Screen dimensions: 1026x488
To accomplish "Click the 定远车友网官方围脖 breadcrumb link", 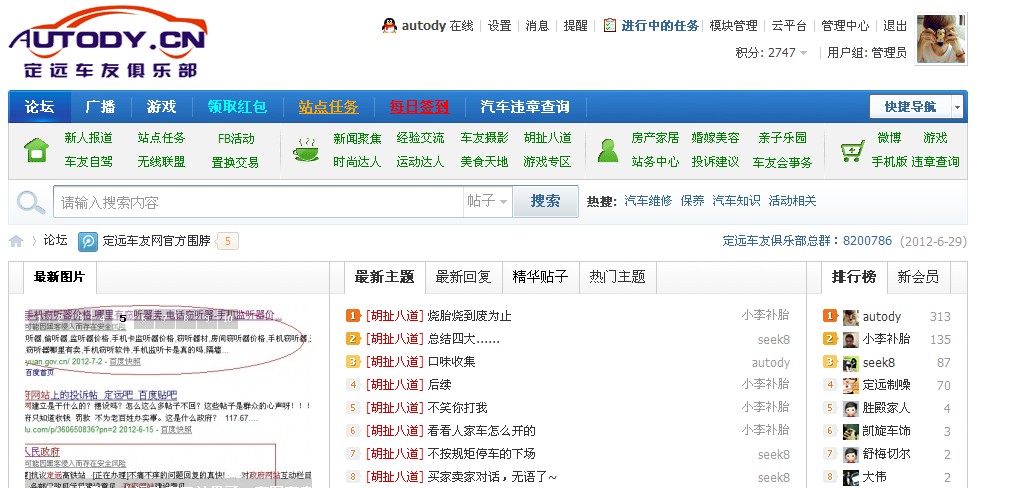I will pyautogui.click(x=156, y=241).
